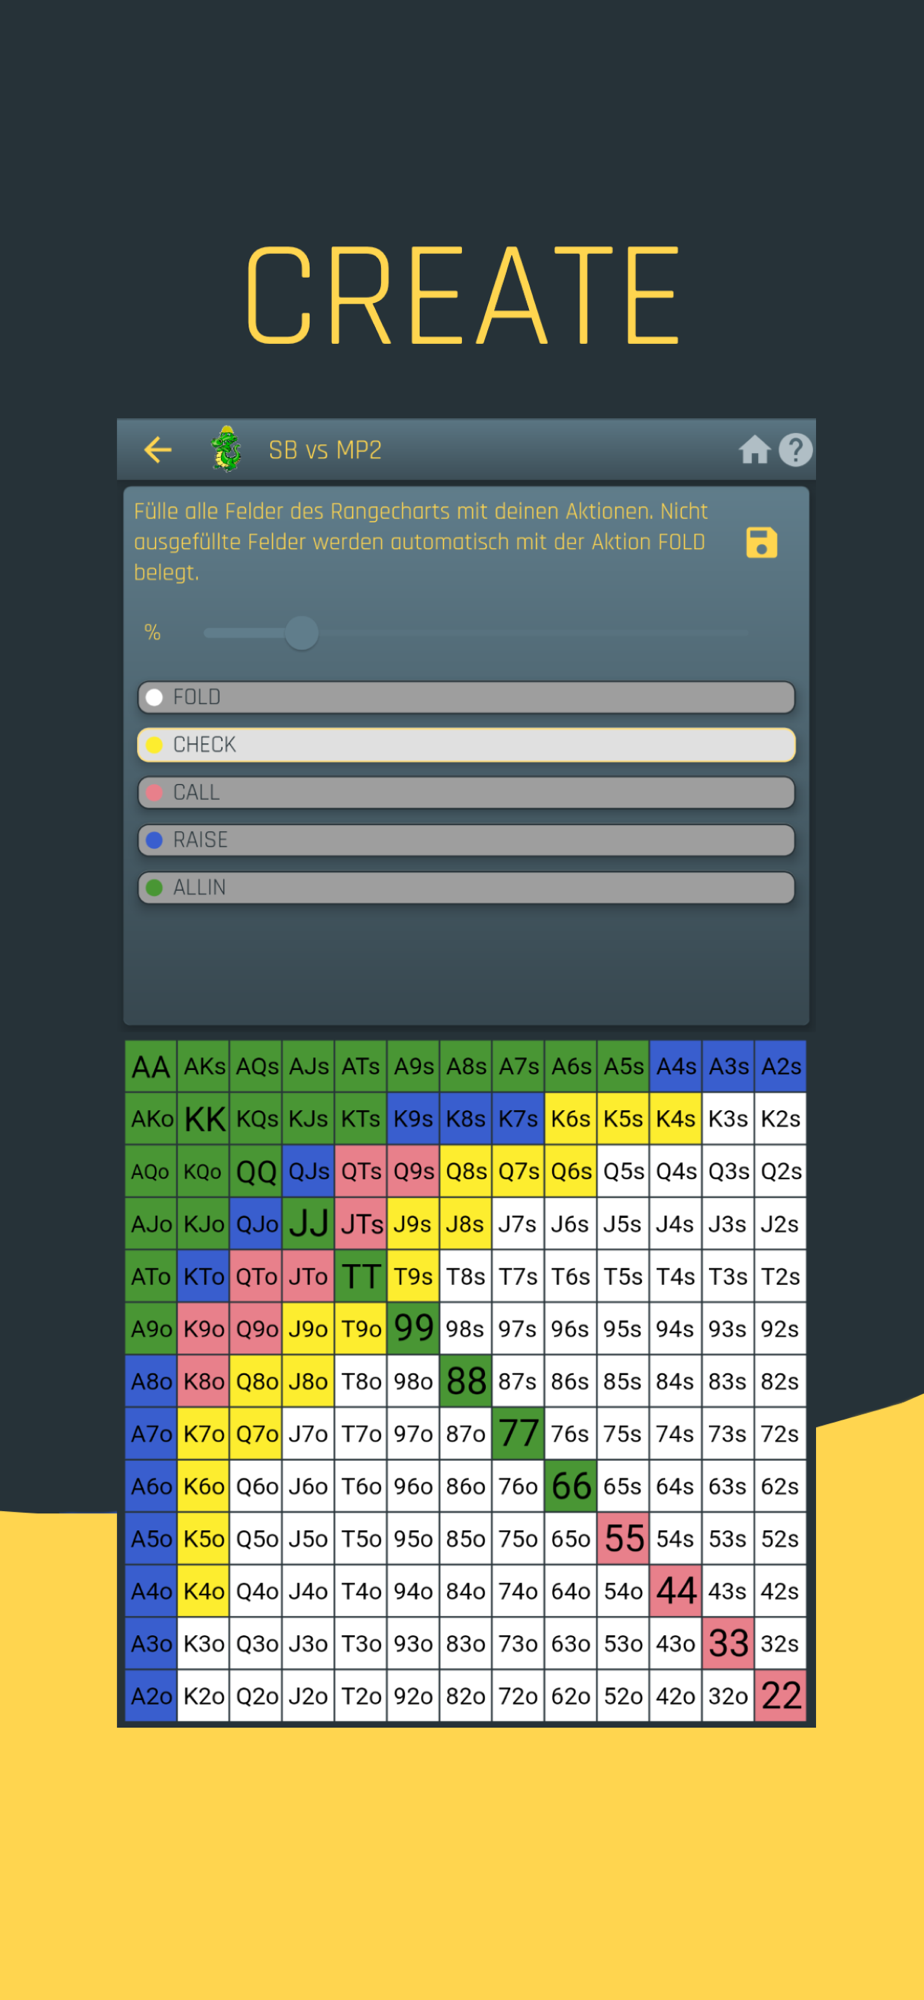Select the CHECK action option
The image size is (924, 2000).
(x=466, y=745)
